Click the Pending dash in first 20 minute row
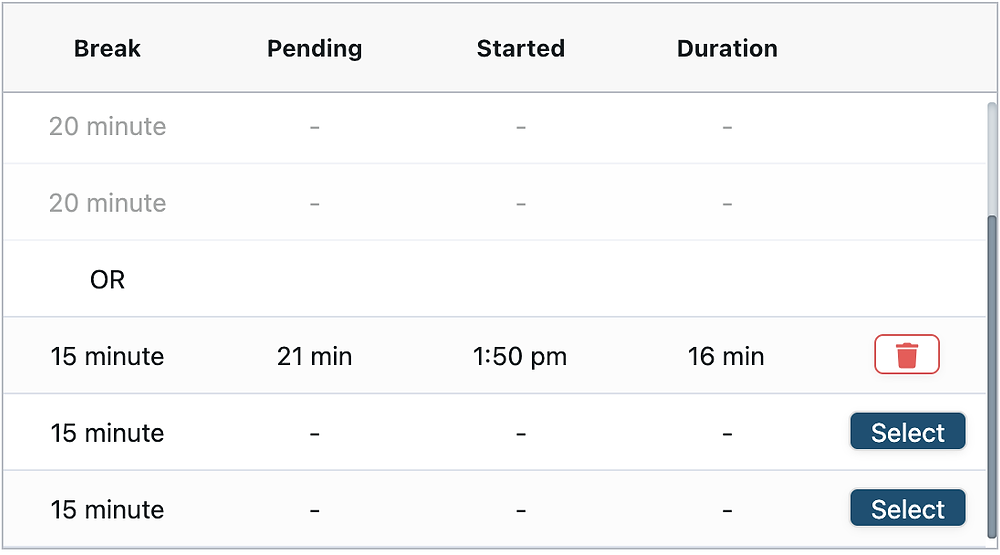Viewport: 1000px width, 555px height. coord(314,128)
